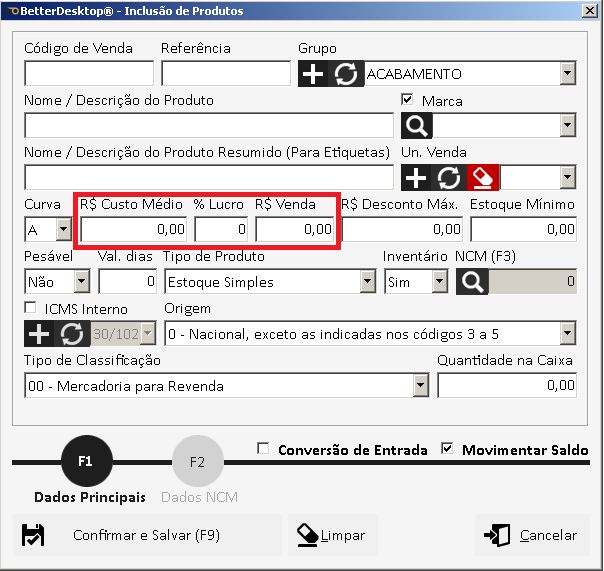
Task: Toggle the Marca checkbox
Action: 407,100
